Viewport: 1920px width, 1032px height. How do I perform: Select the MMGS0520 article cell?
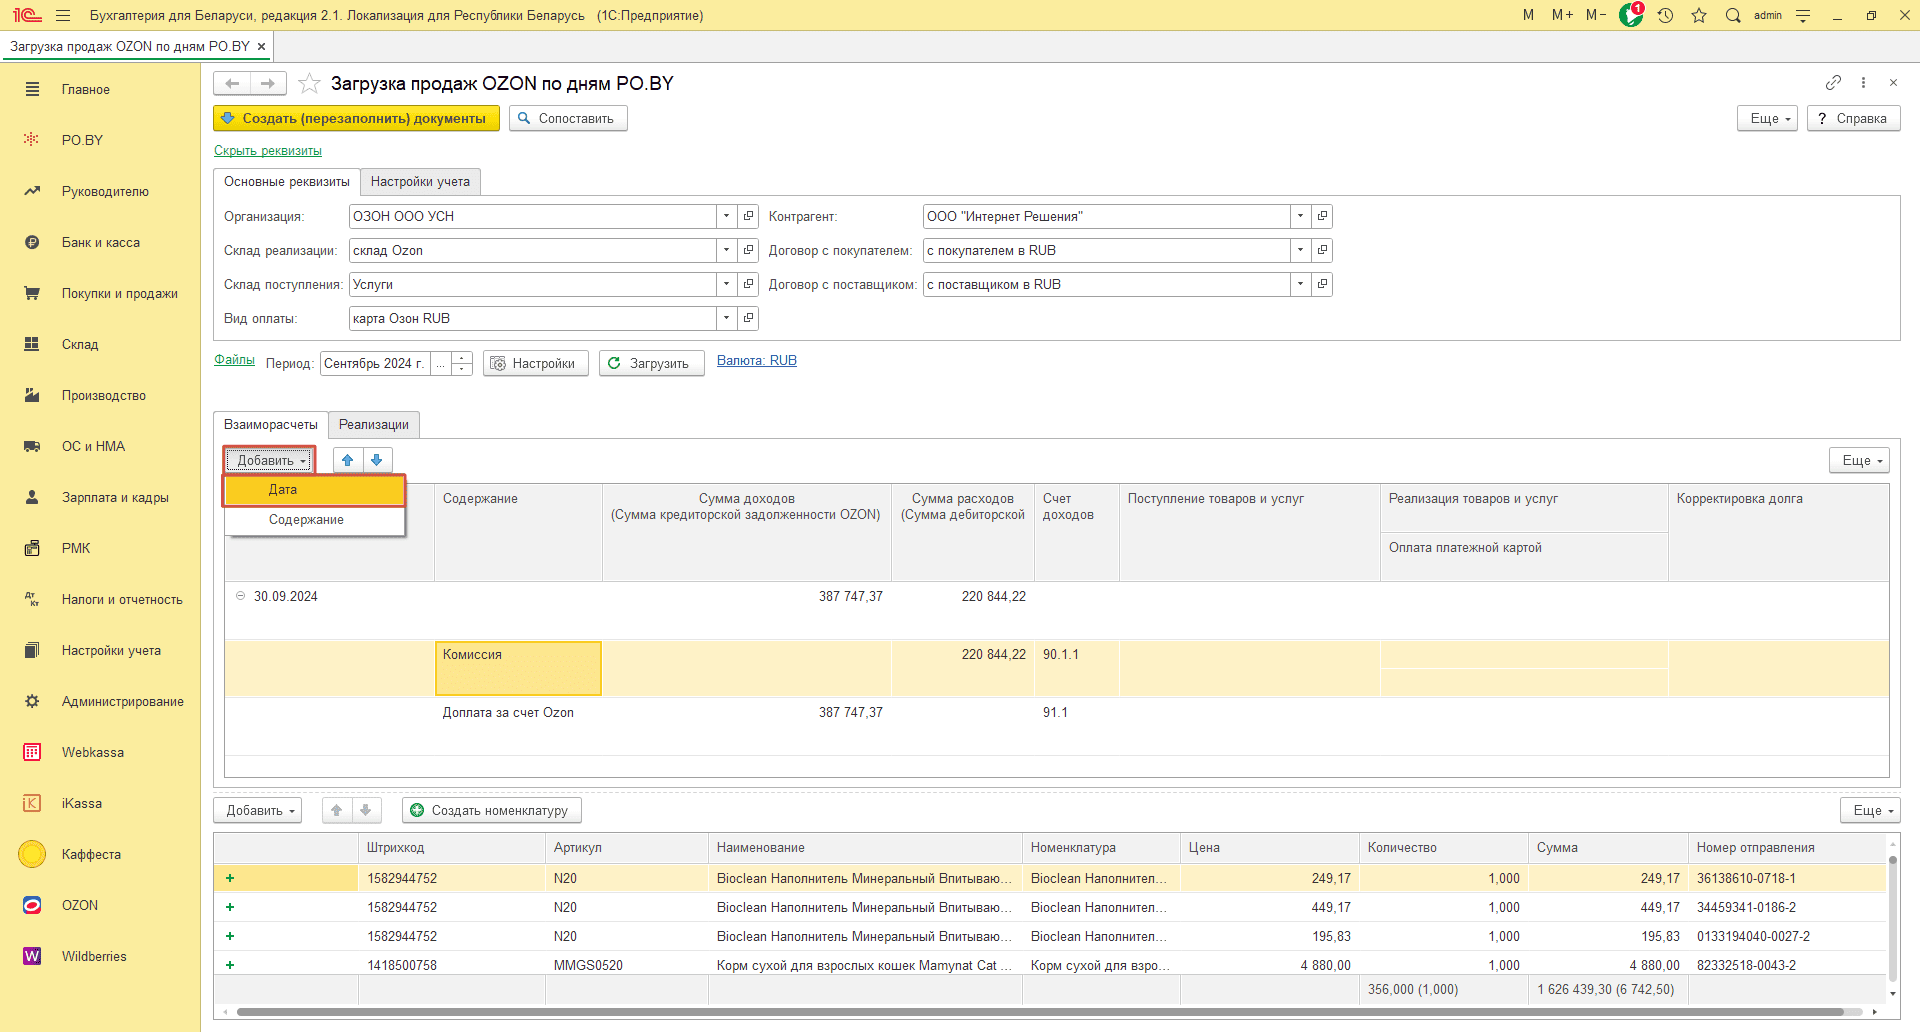[x=626, y=965]
